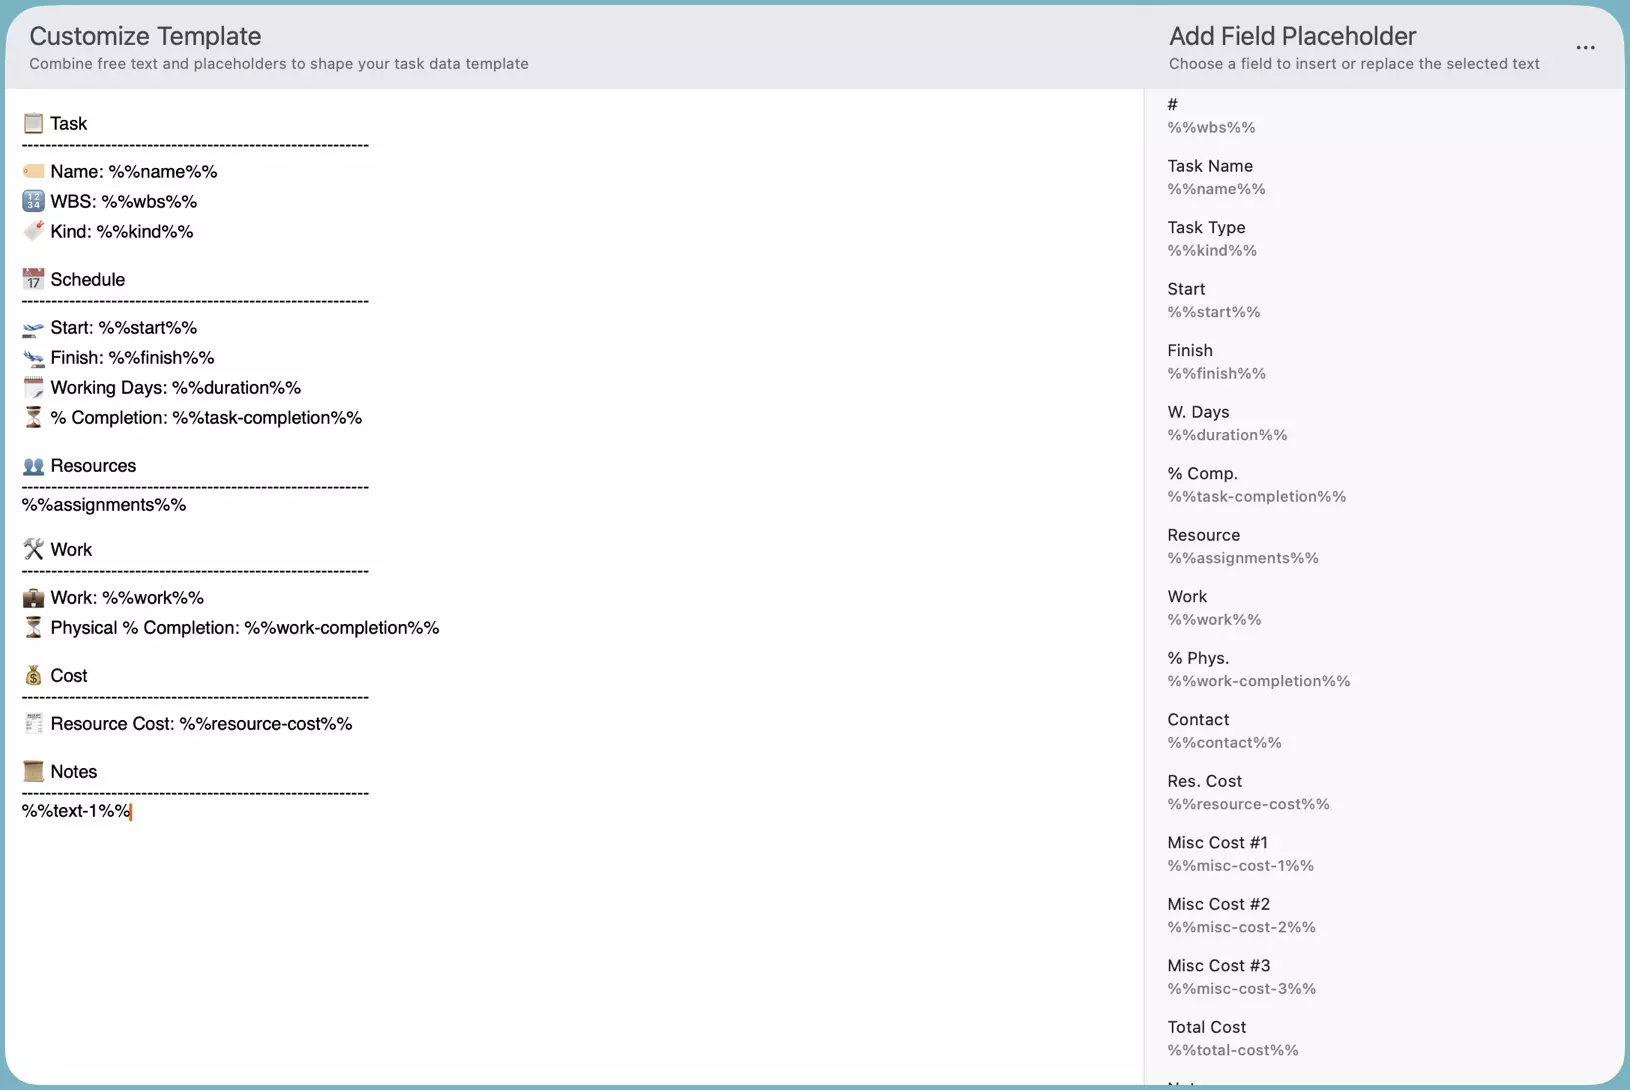The height and width of the screenshot is (1090, 1630).
Task: Click the spiral calendar icon next to Working Days
Action: (x=33, y=387)
